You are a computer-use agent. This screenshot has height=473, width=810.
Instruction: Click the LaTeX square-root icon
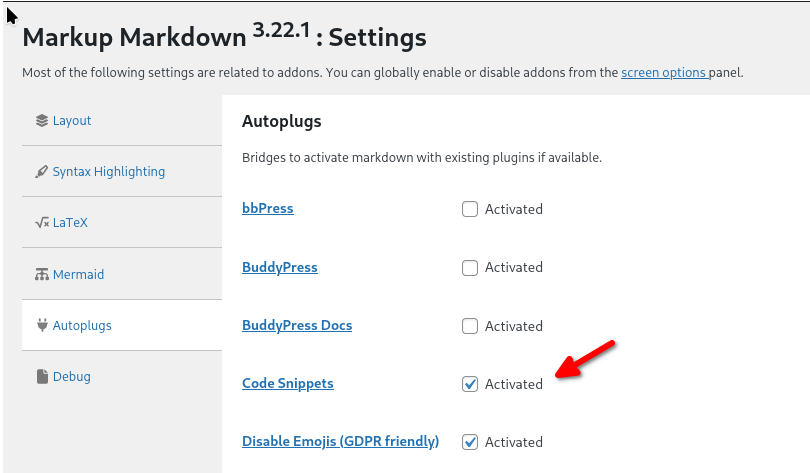[41, 223]
